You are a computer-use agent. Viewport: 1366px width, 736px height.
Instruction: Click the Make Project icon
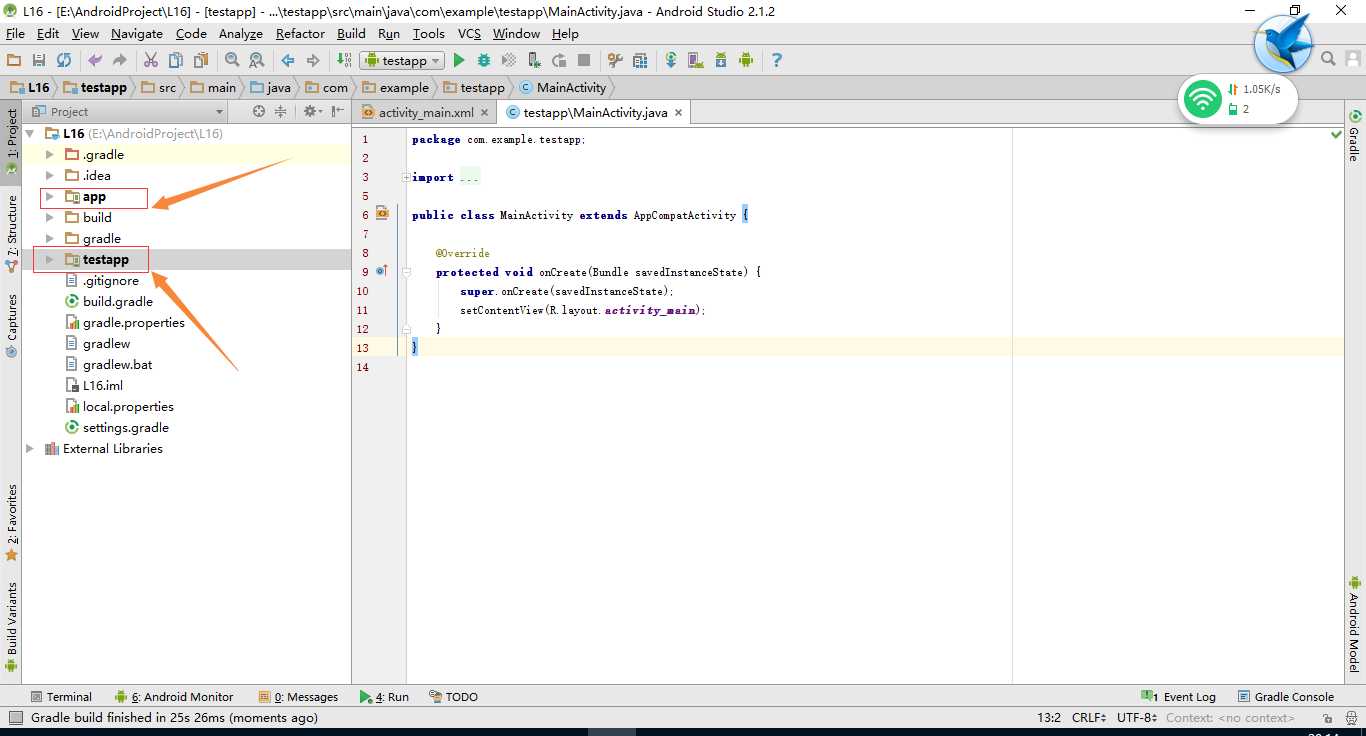344,60
